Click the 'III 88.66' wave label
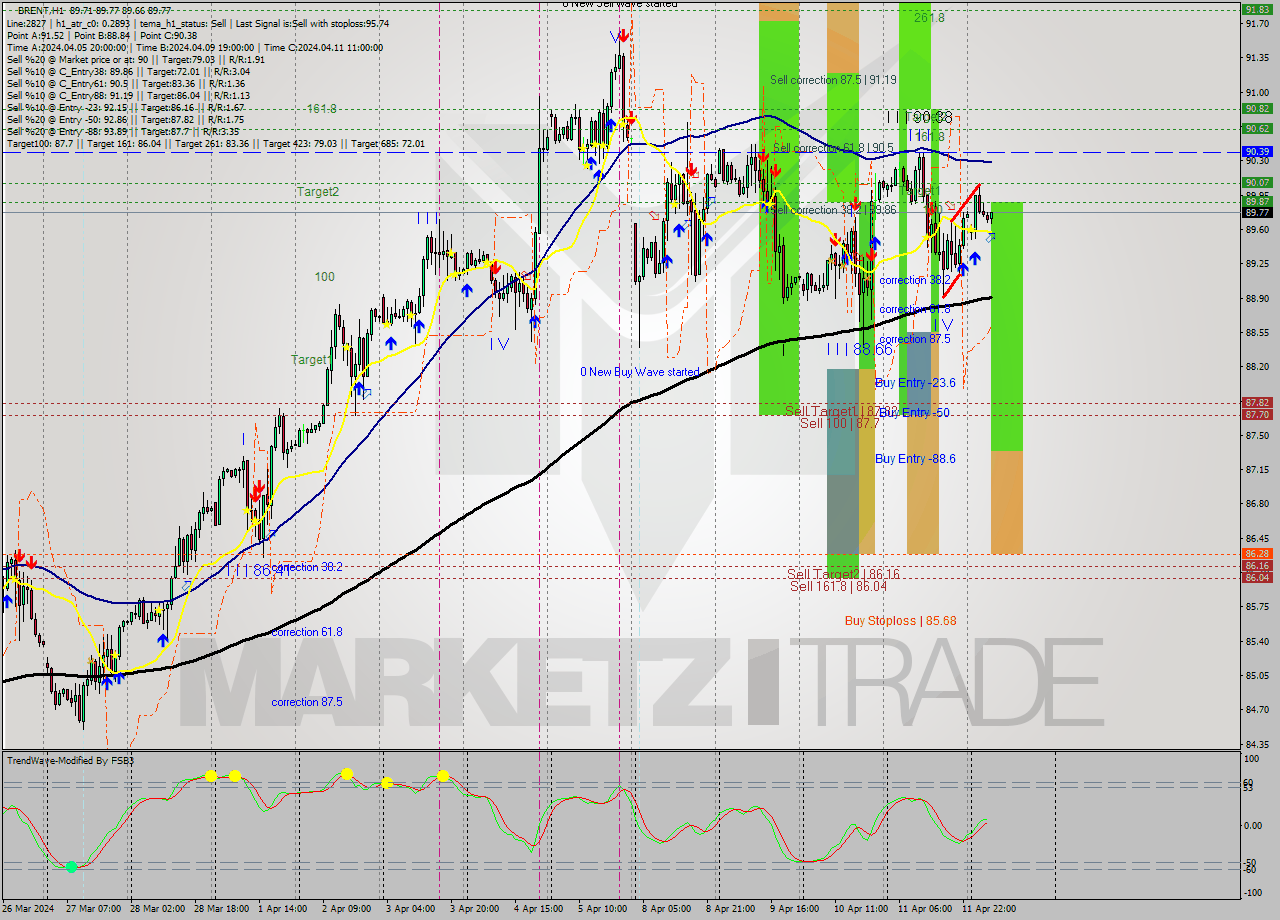The height and width of the screenshot is (920, 1280). 859,349
